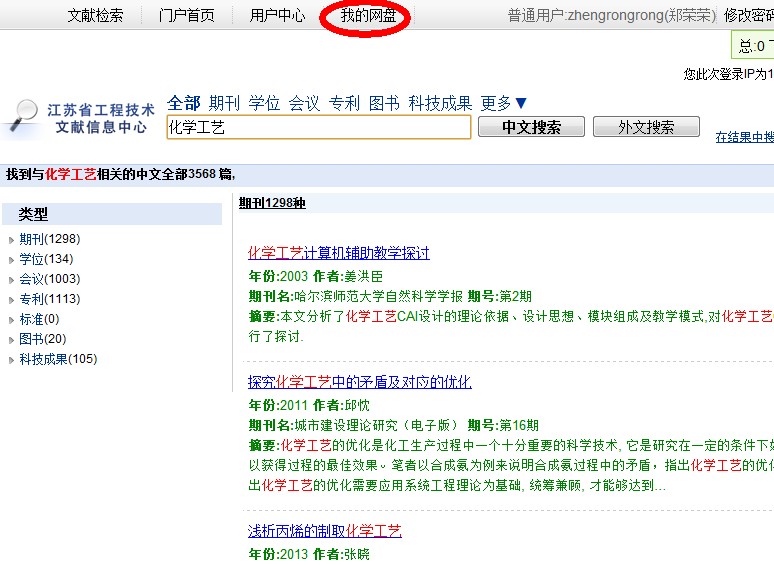Image resolution: width=774 pixels, height=565 pixels.
Task: Select the 全部 search tab
Action: click(x=184, y=103)
